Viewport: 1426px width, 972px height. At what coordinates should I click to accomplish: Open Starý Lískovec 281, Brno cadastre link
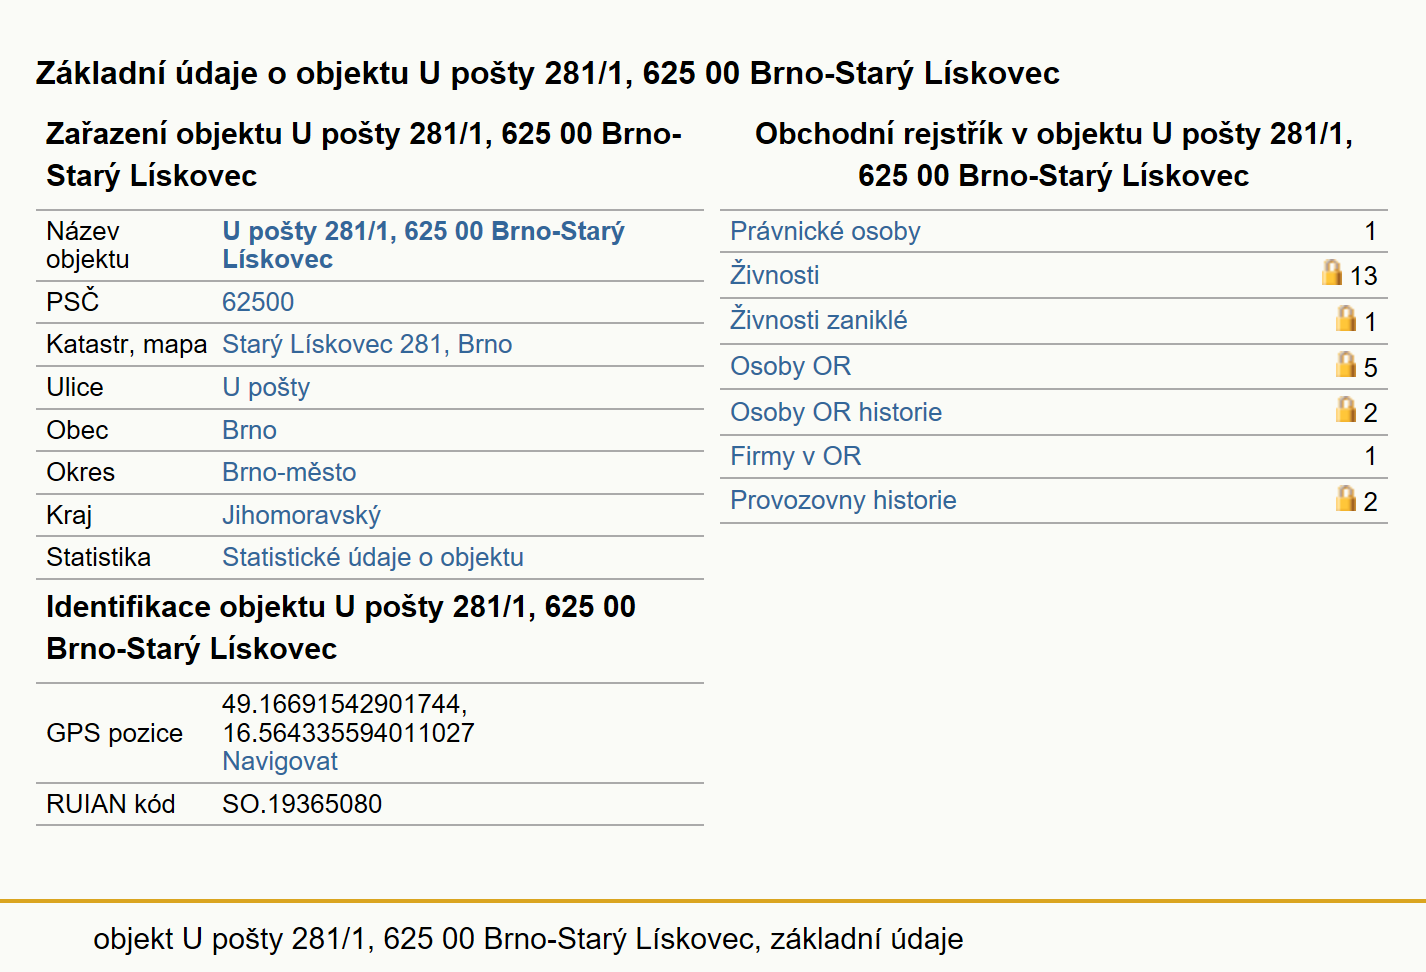(x=367, y=344)
